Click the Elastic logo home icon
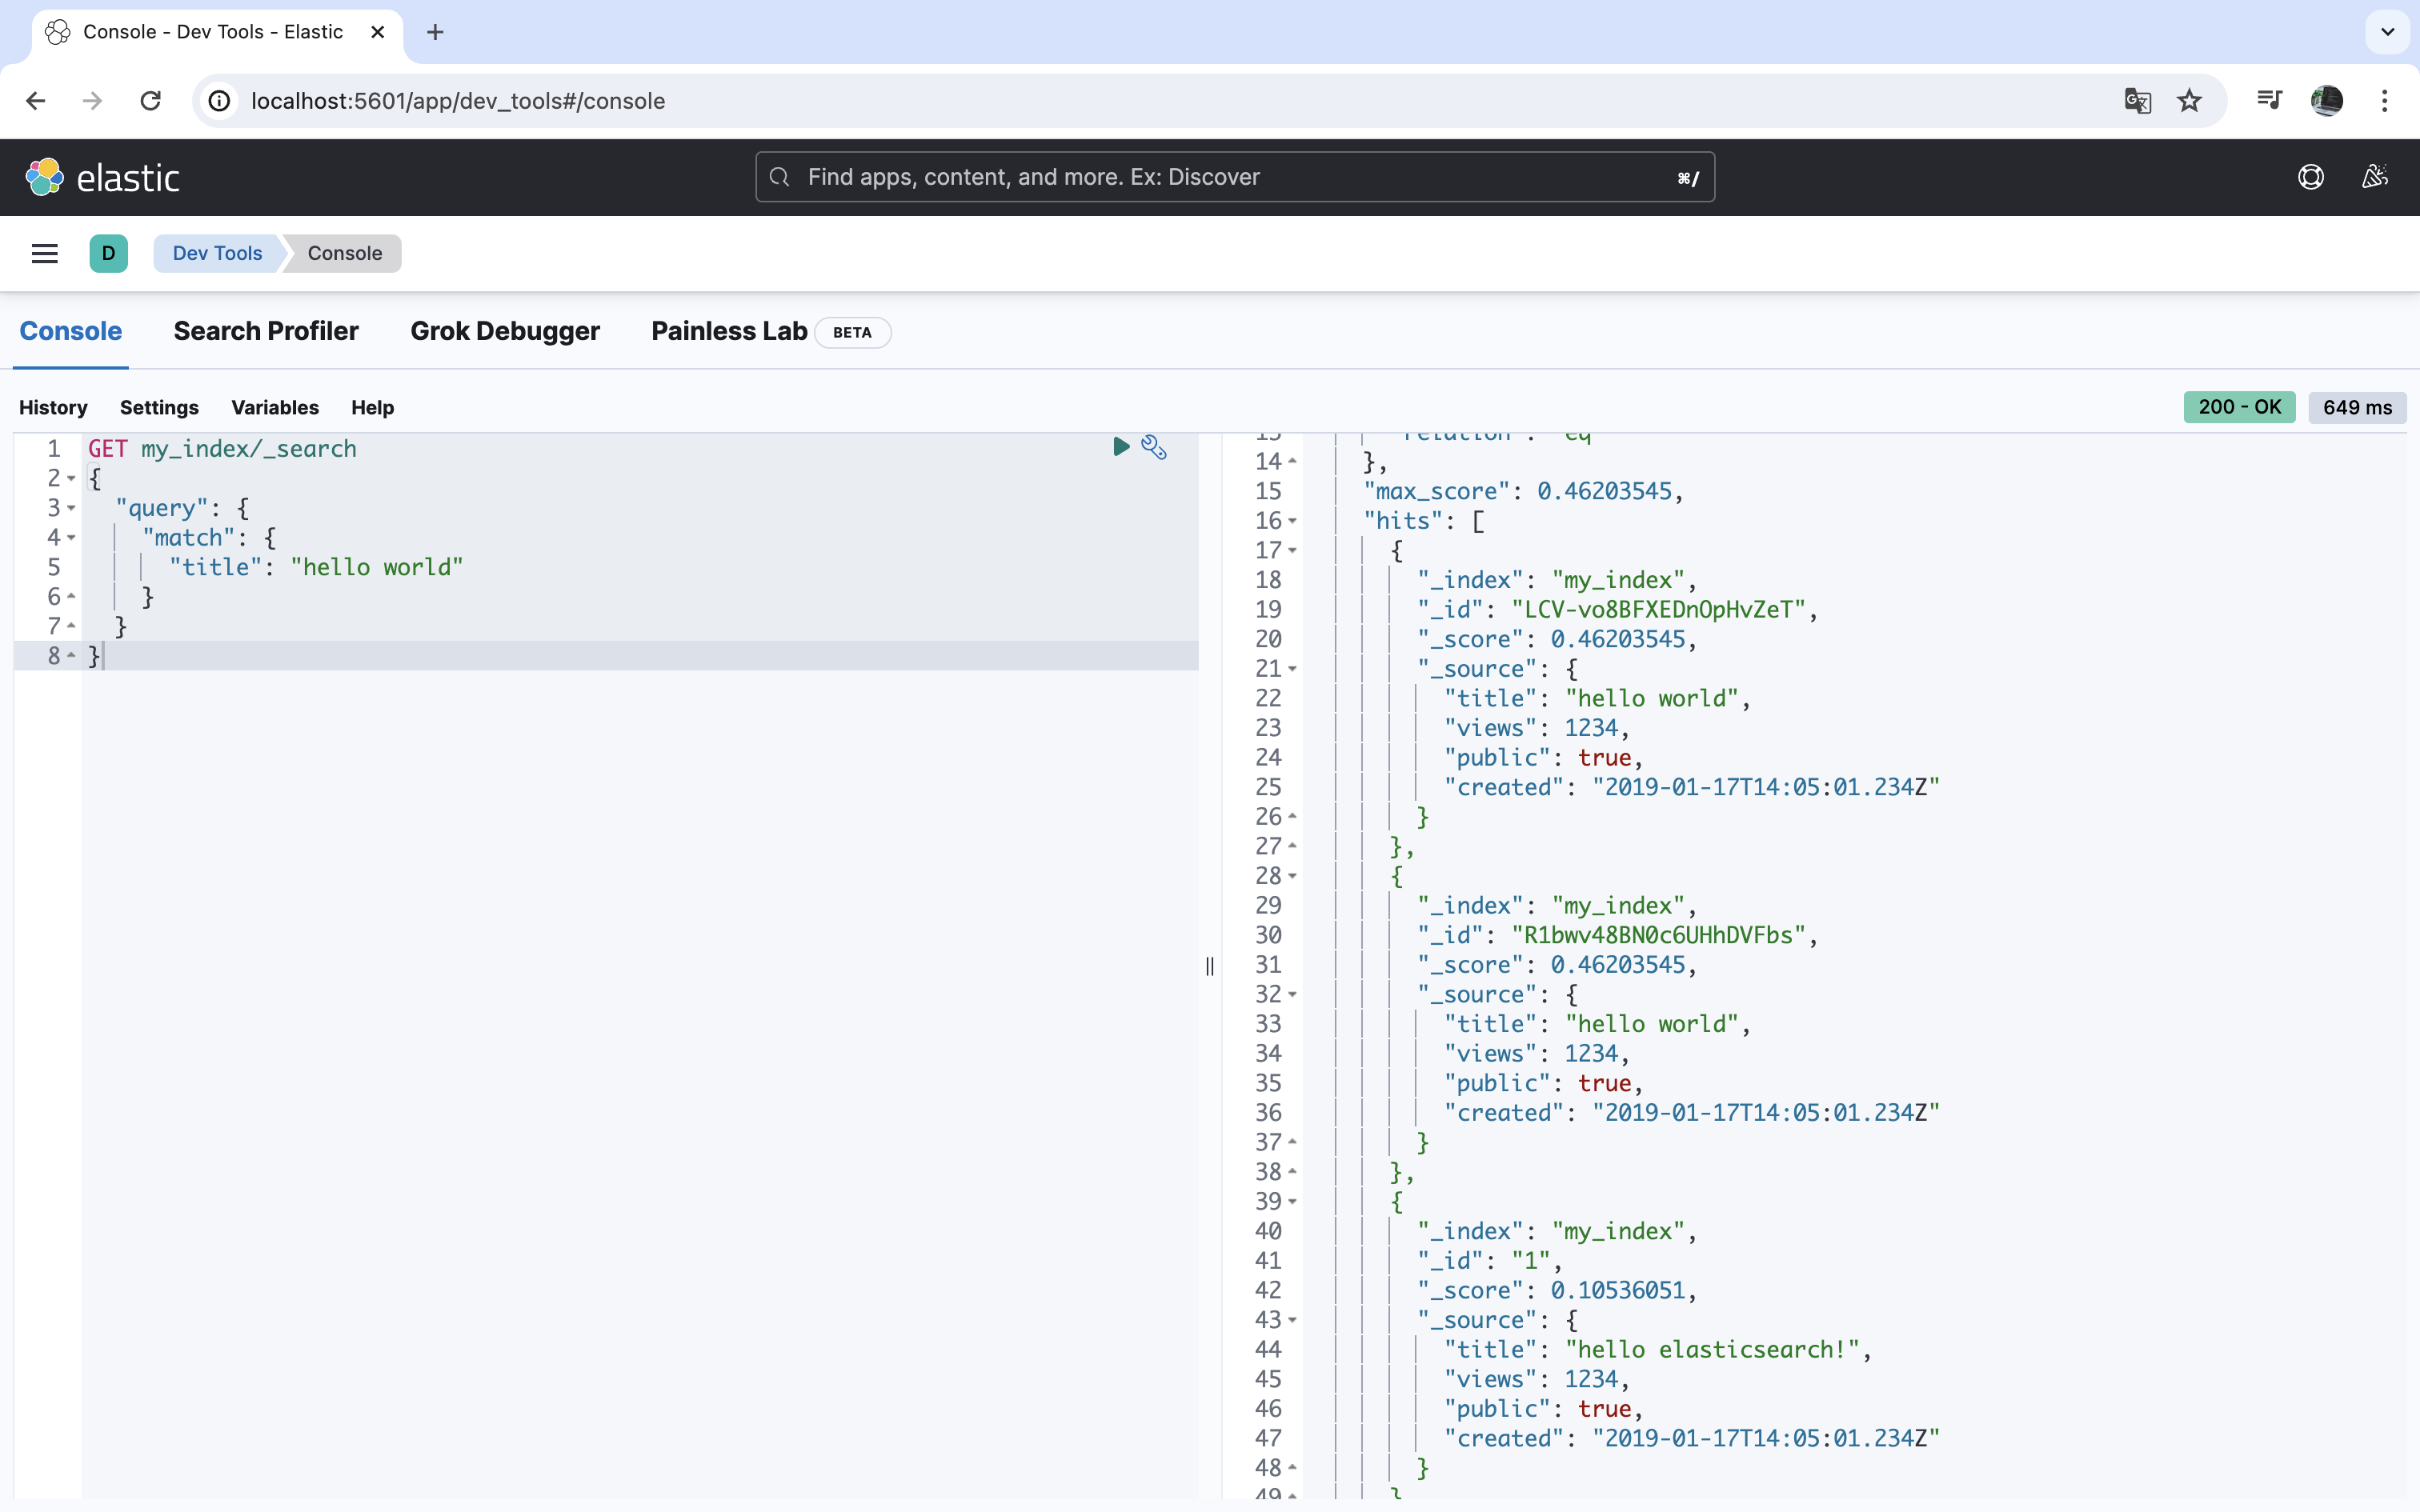This screenshot has width=2420, height=1512. tap(44, 178)
